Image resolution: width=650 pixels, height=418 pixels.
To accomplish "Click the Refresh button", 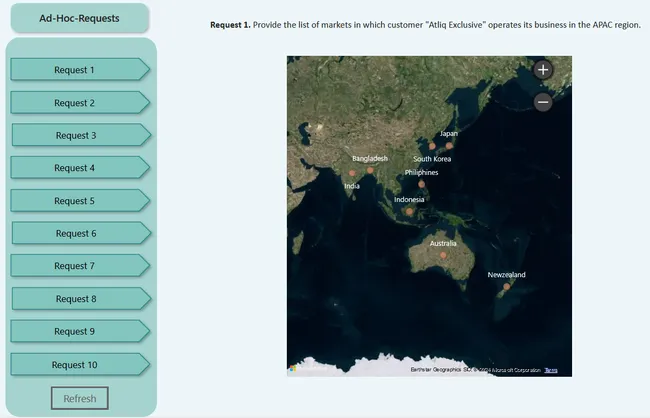I will coord(80,398).
